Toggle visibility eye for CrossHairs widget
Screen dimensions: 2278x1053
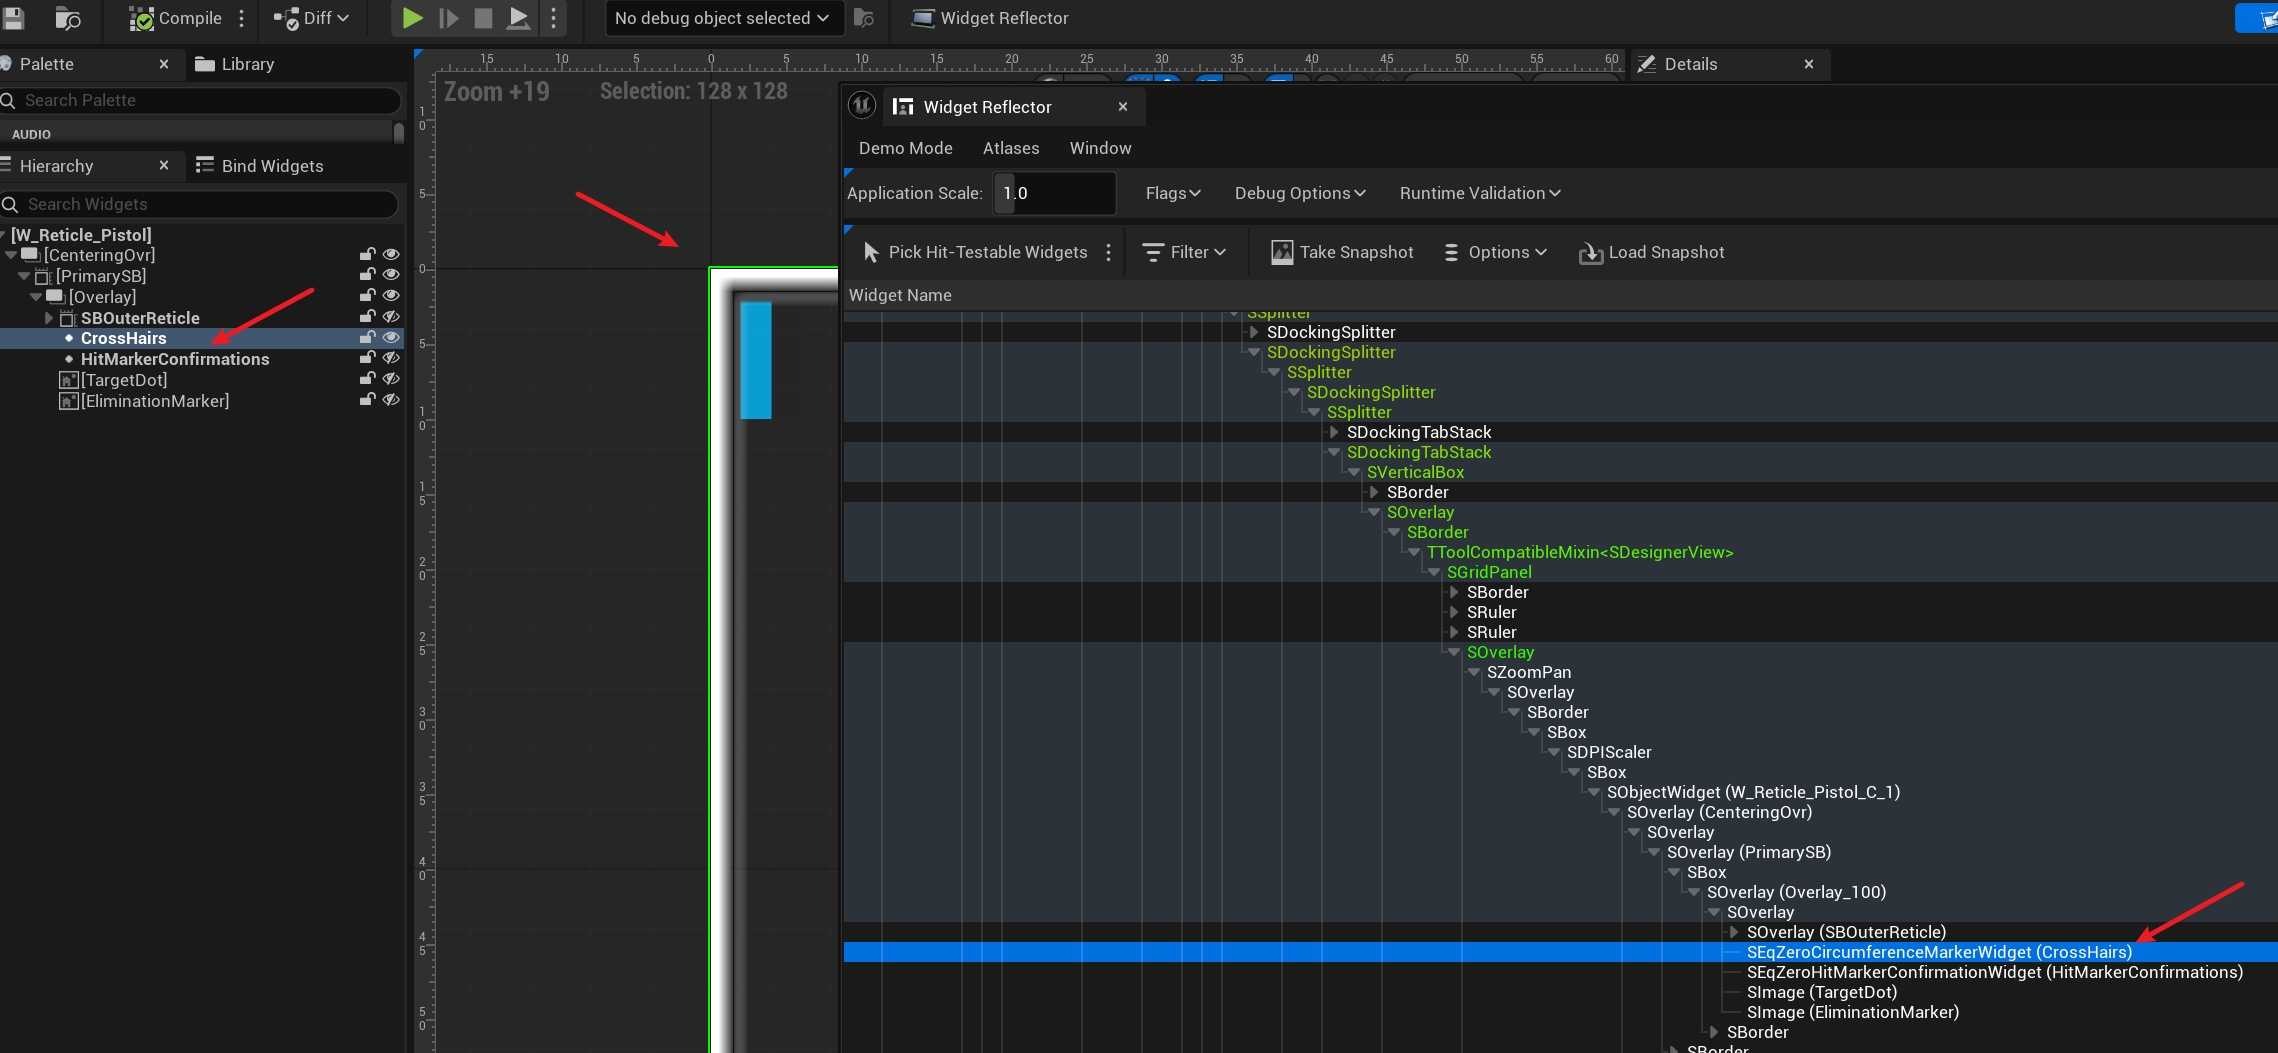(391, 338)
